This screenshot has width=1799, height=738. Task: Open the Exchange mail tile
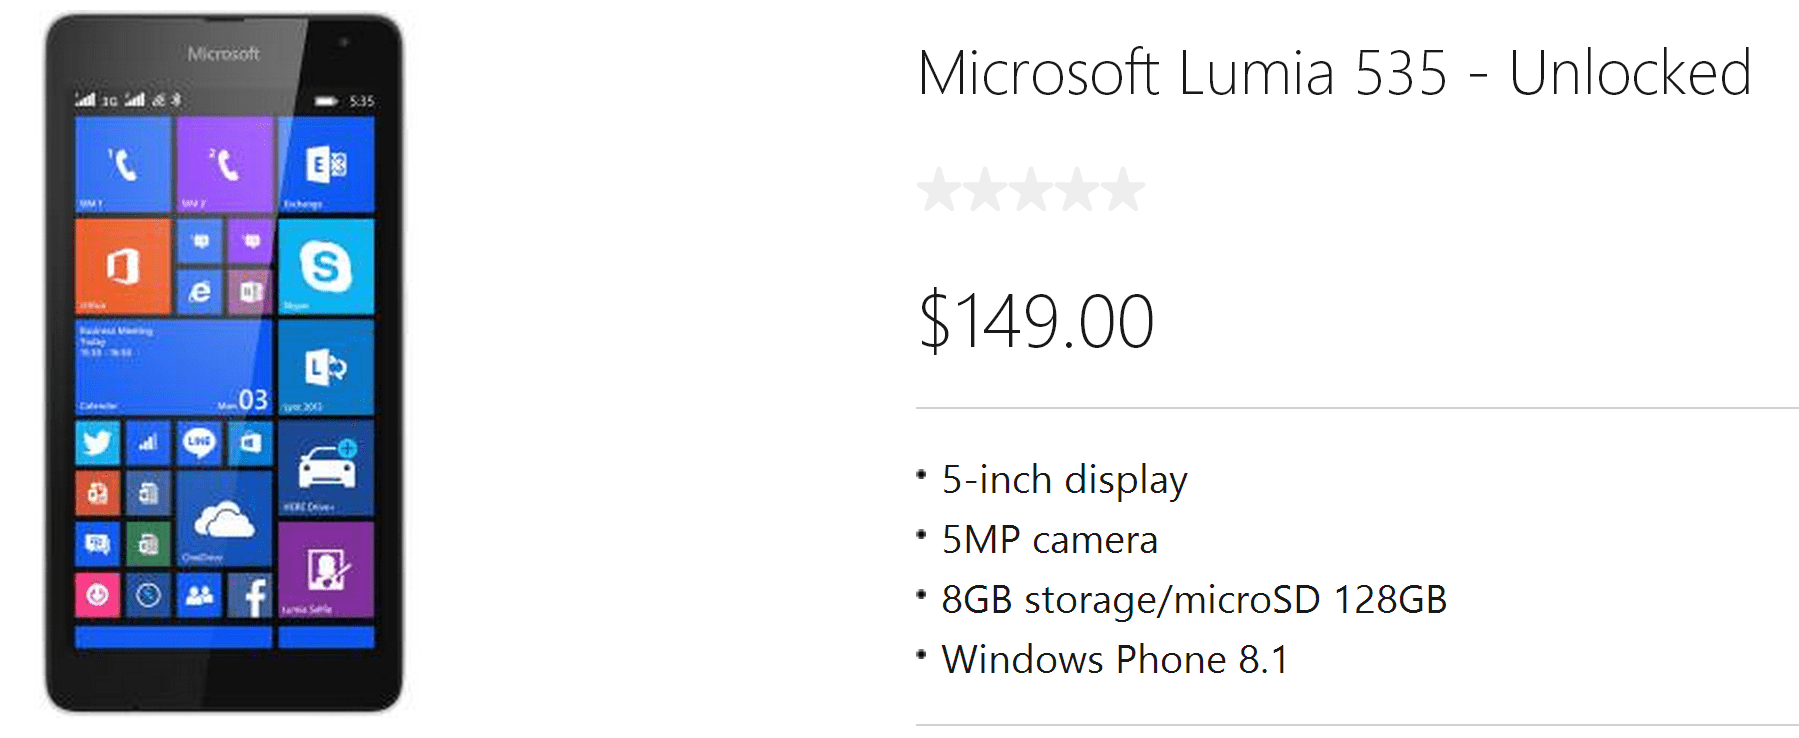326,165
